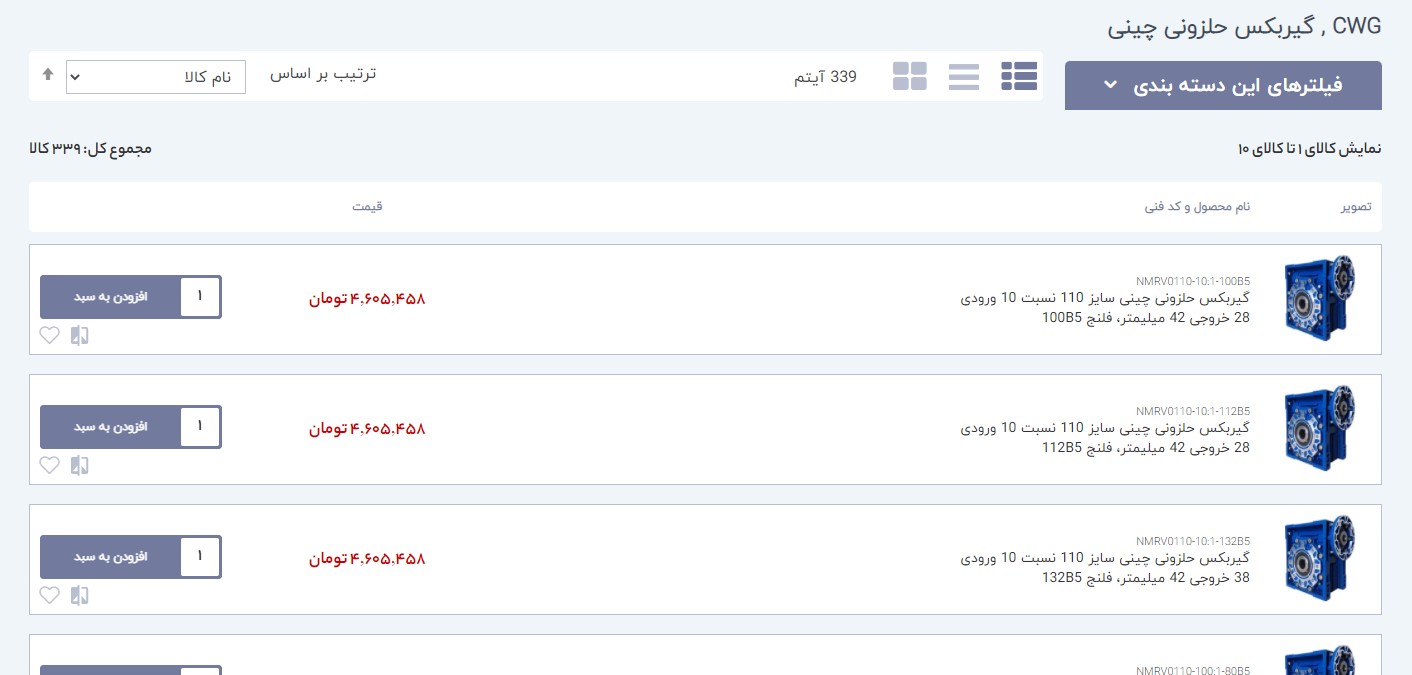Image resolution: width=1412 pixels, height=675 pixels.
Task: Toggle sort direction arrow
Action: click(x=47, y=75)
